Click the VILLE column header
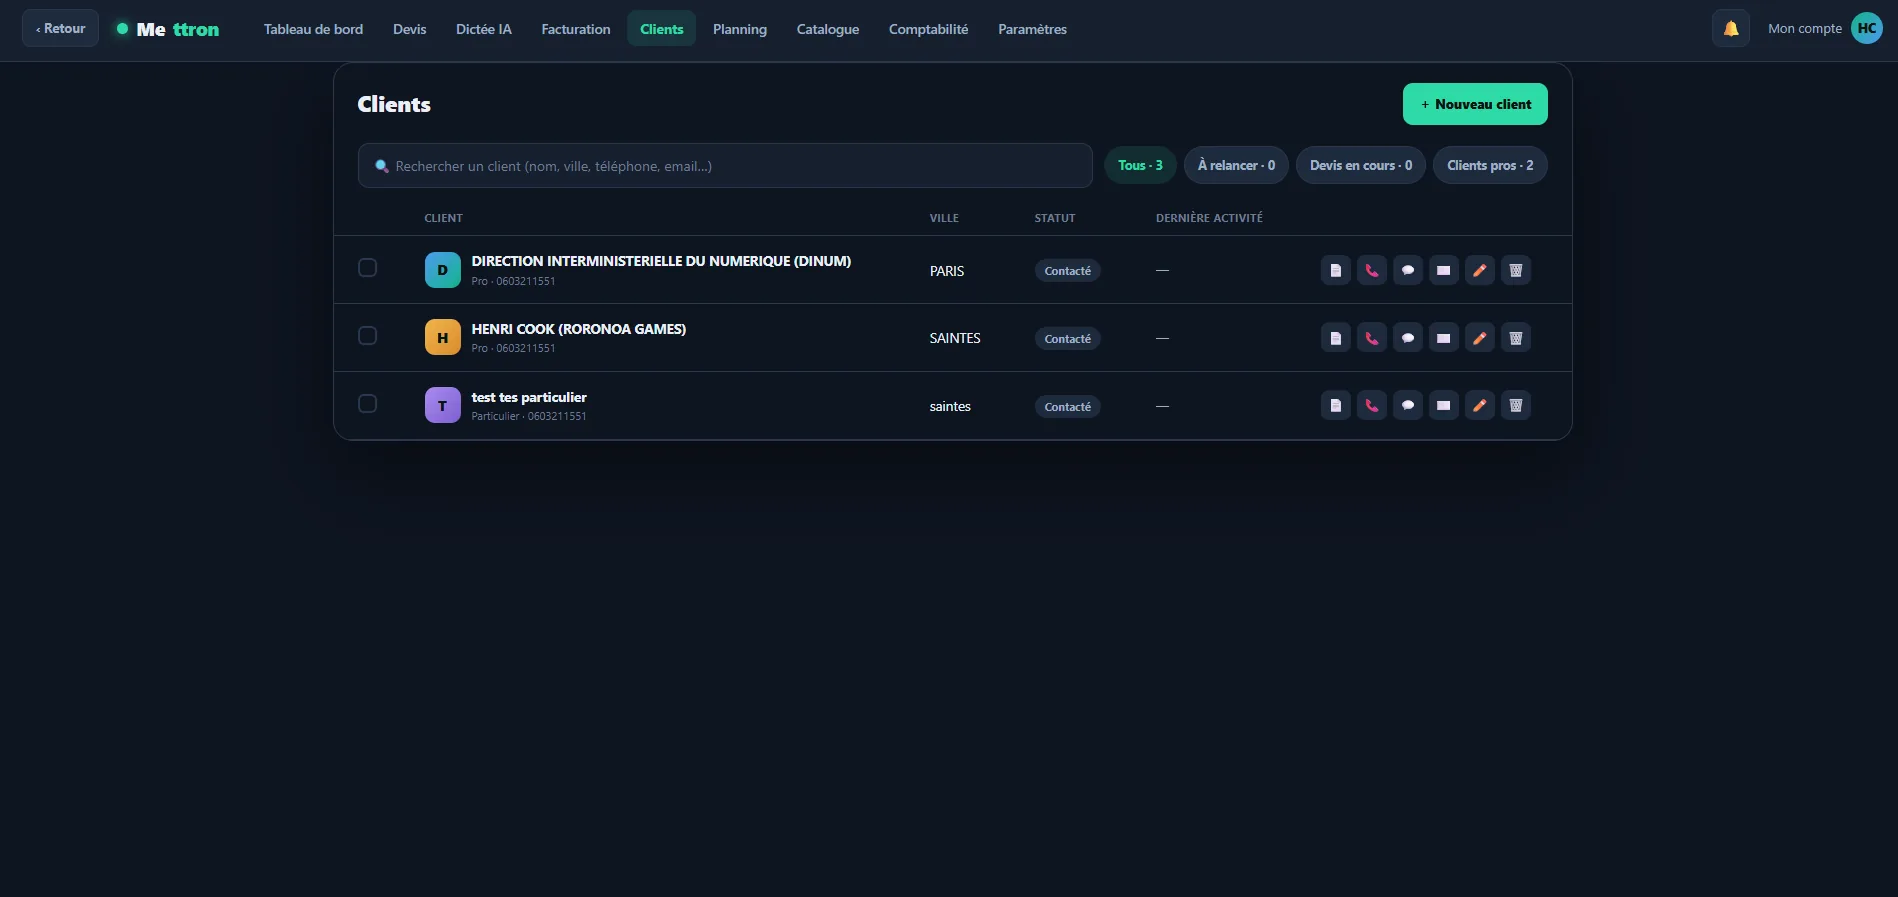1898x897 pixels. pos(943,218)
